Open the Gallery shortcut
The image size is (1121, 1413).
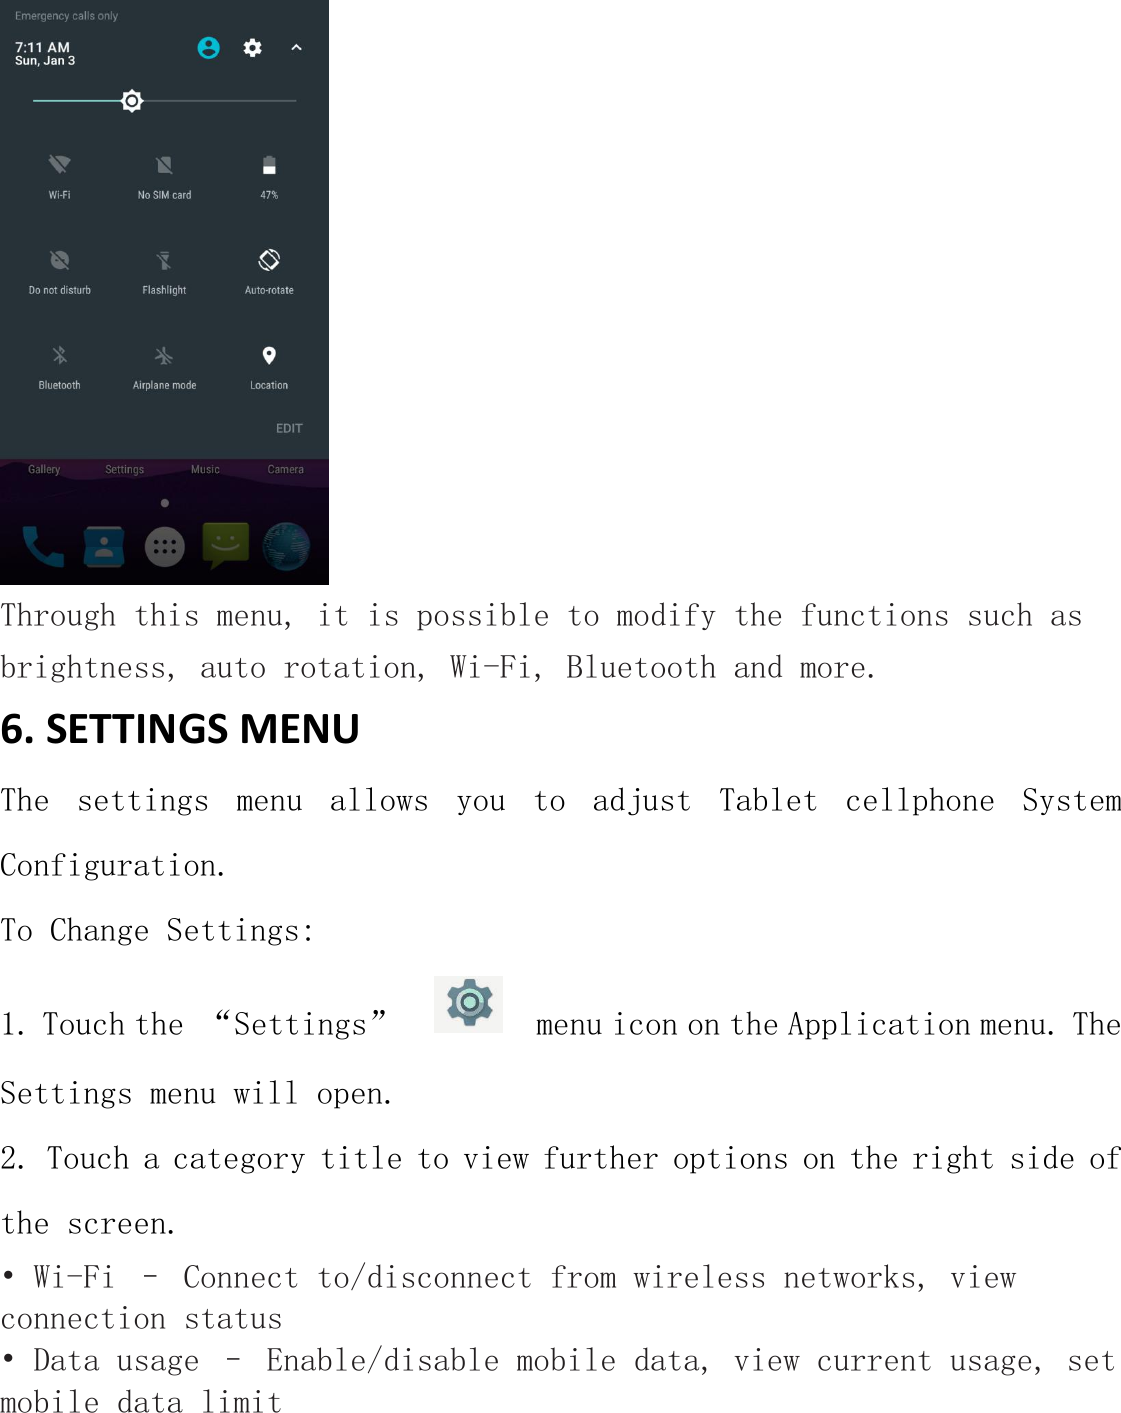click(44, 468)
